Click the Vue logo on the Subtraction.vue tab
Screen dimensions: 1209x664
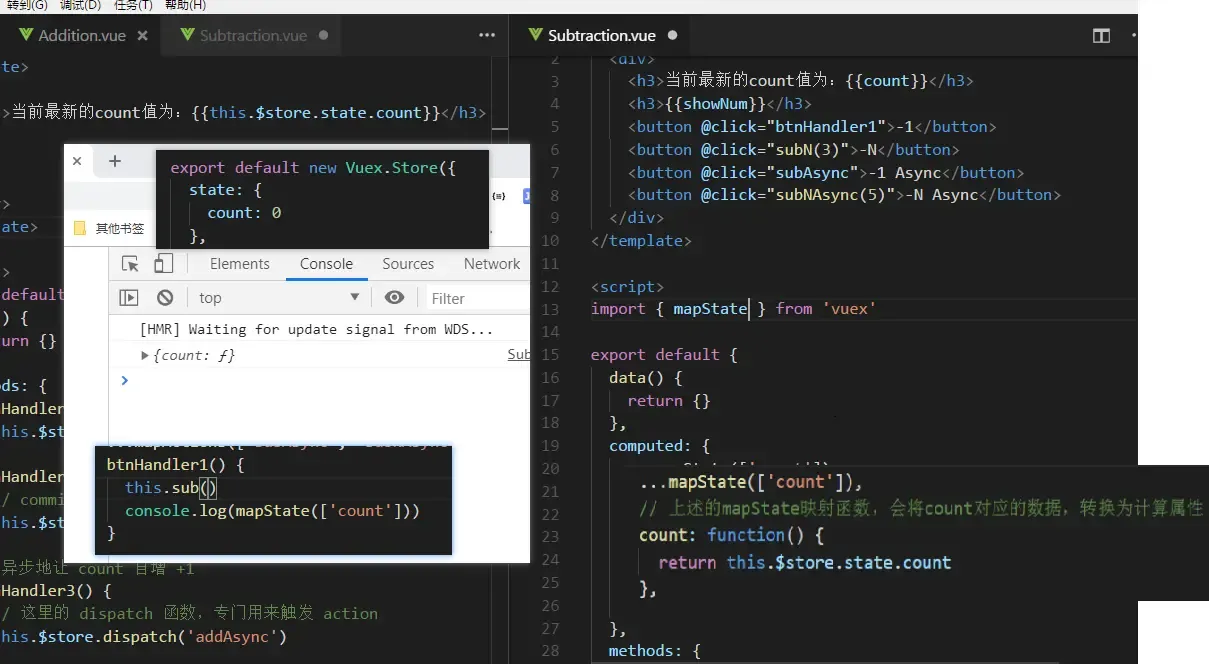(x=188, y=35)
